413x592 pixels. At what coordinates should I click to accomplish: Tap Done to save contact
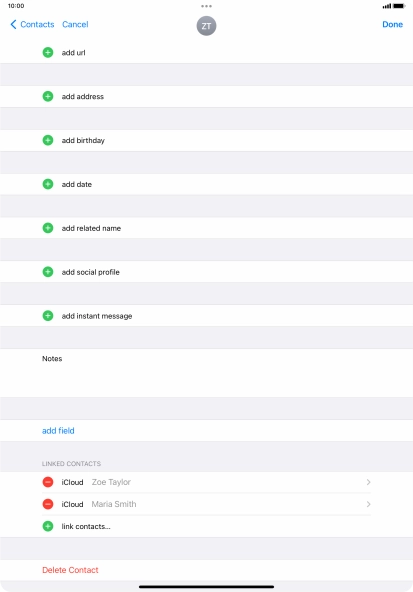(393, 25)
